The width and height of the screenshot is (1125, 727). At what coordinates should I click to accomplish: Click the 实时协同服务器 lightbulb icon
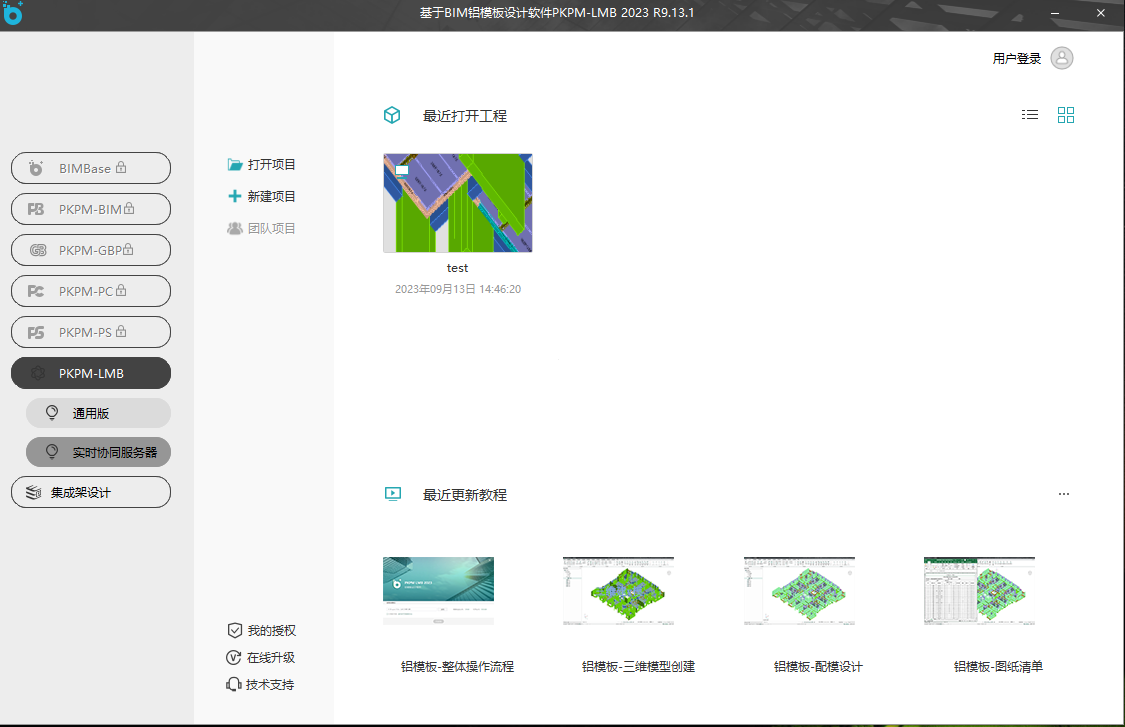(x=52, y=451)
